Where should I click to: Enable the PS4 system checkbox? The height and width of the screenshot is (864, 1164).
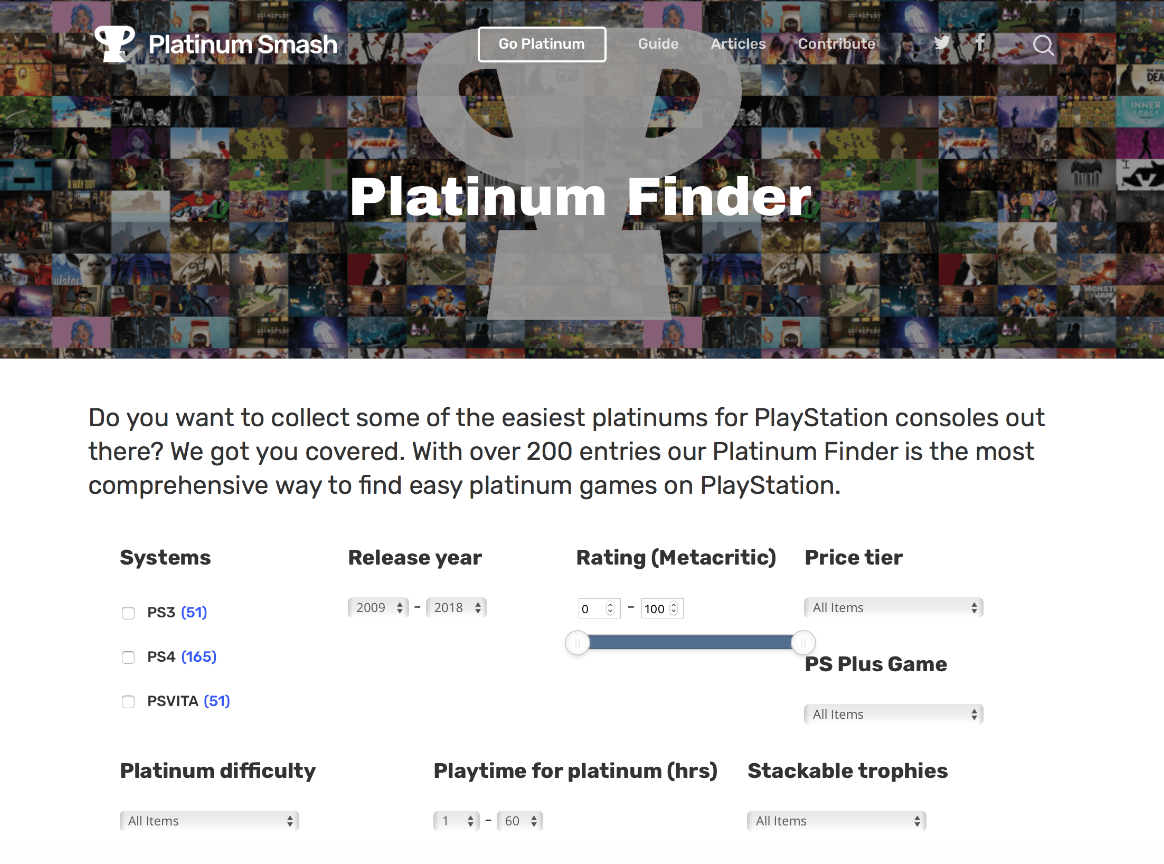pyautogui.click(x=128, y=657)
